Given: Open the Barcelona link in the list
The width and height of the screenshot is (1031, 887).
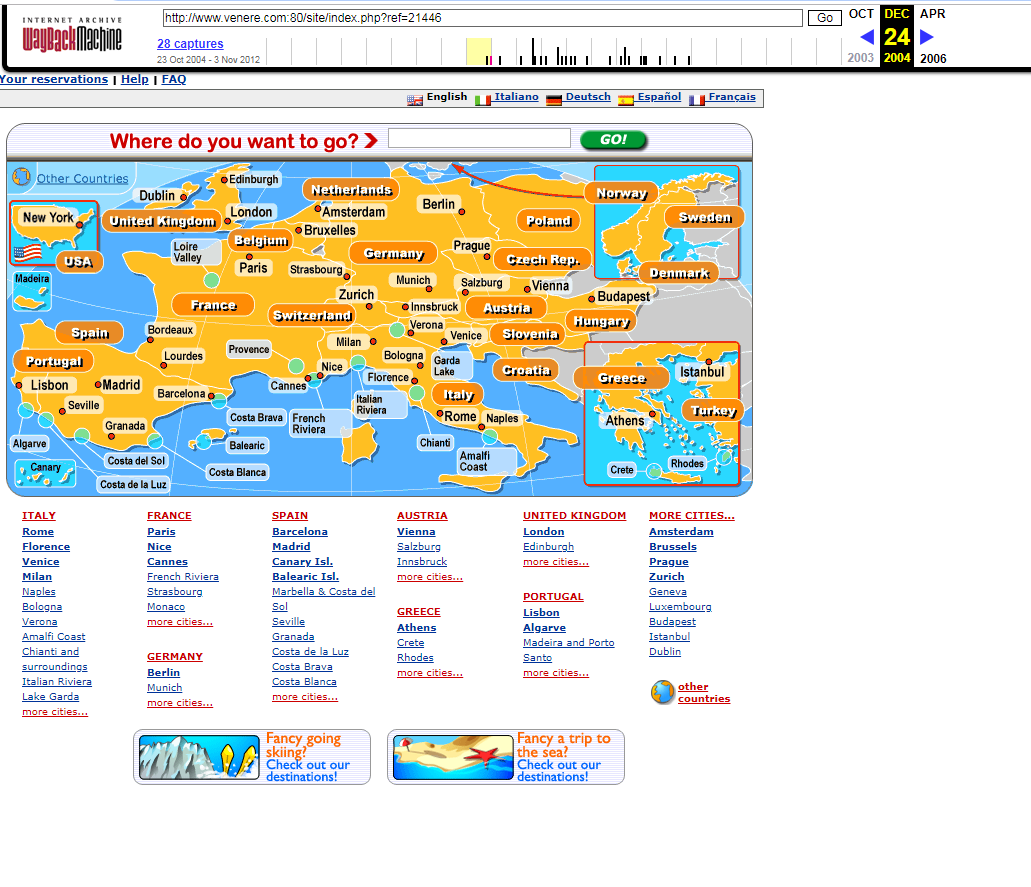Looking at the screenshot, I should coord(300,531).
